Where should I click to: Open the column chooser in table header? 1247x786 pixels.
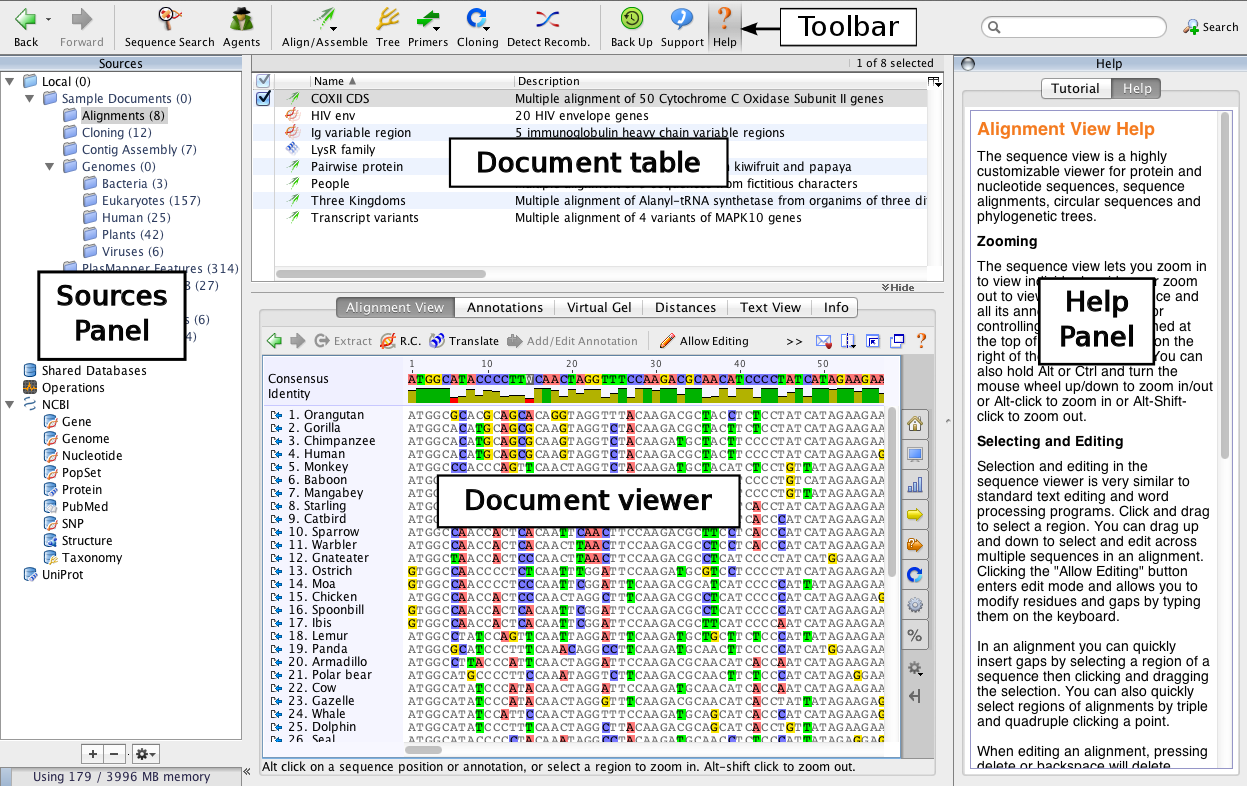pyautogui.click(x=934, y=81)
